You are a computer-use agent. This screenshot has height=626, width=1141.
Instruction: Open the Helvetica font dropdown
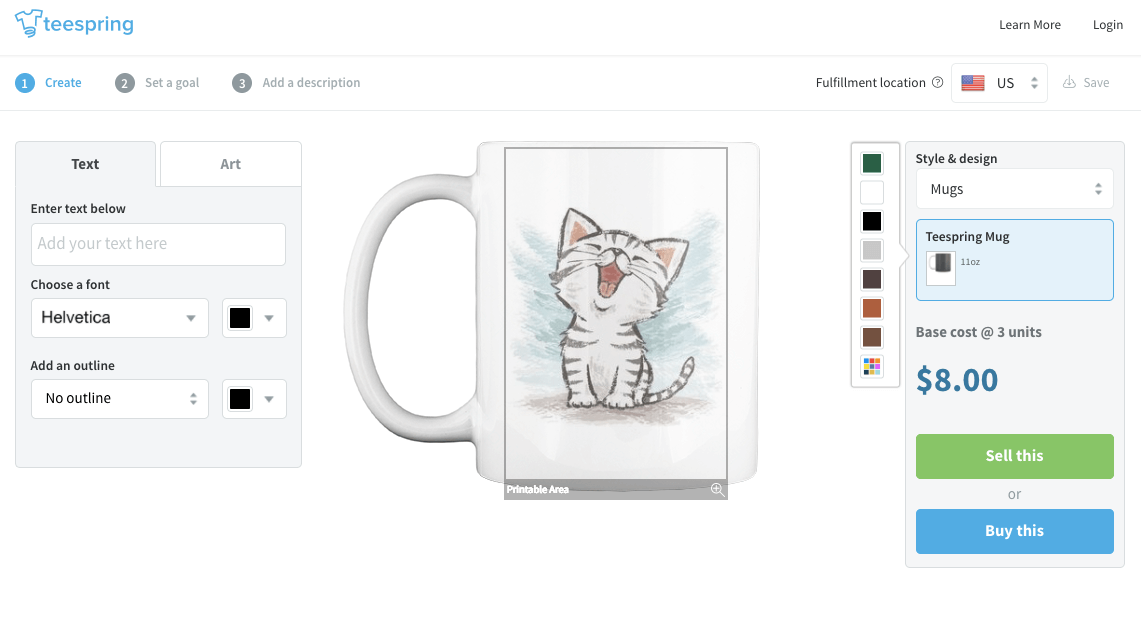click(120, 318)
